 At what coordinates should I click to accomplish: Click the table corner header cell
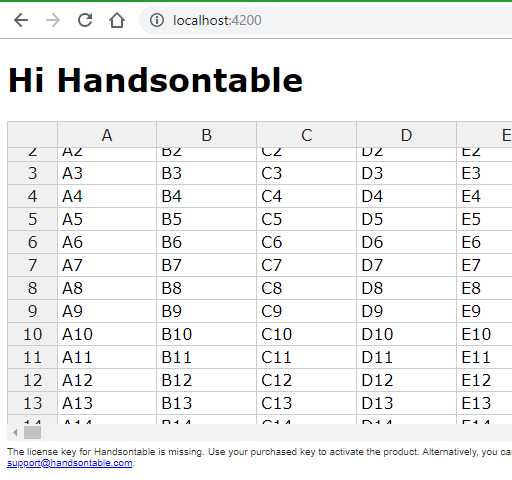(32, 135)
